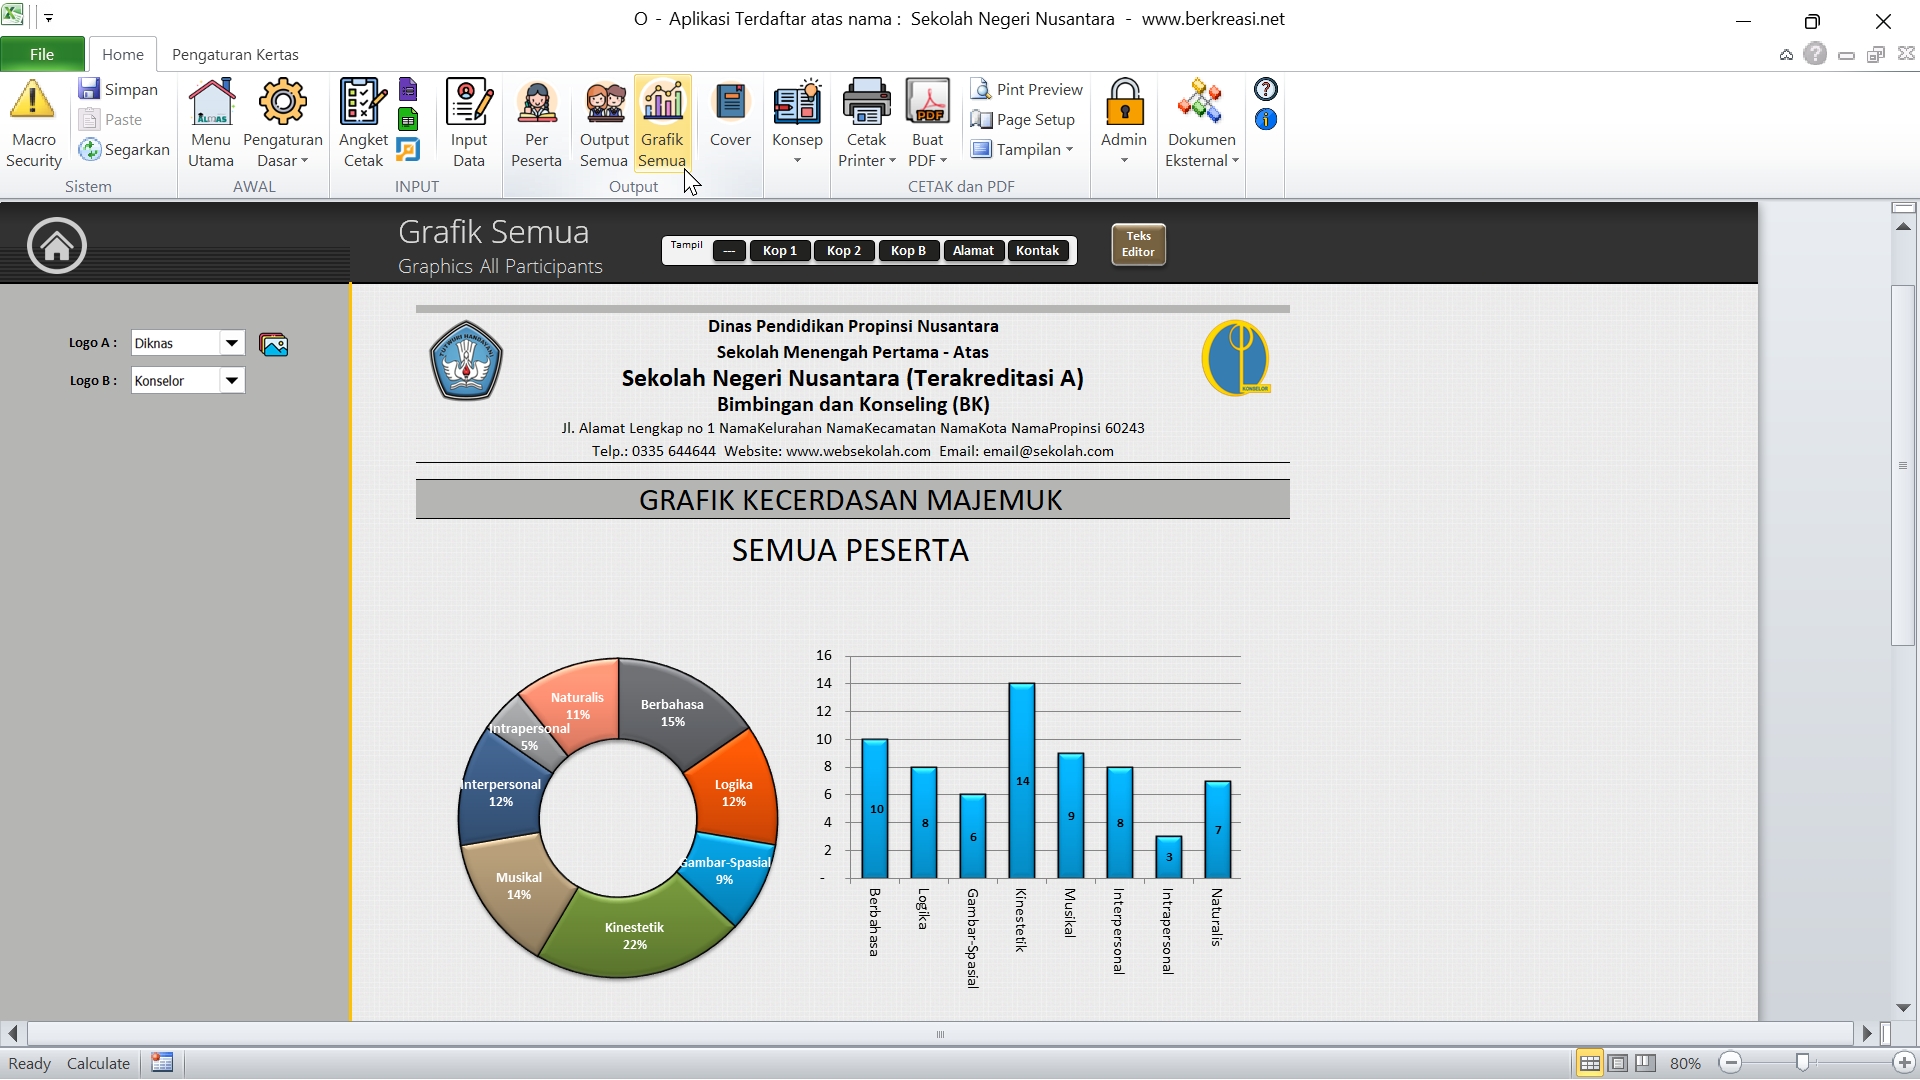
Task: Expand the Logo A dropdown
Action: 232,343
